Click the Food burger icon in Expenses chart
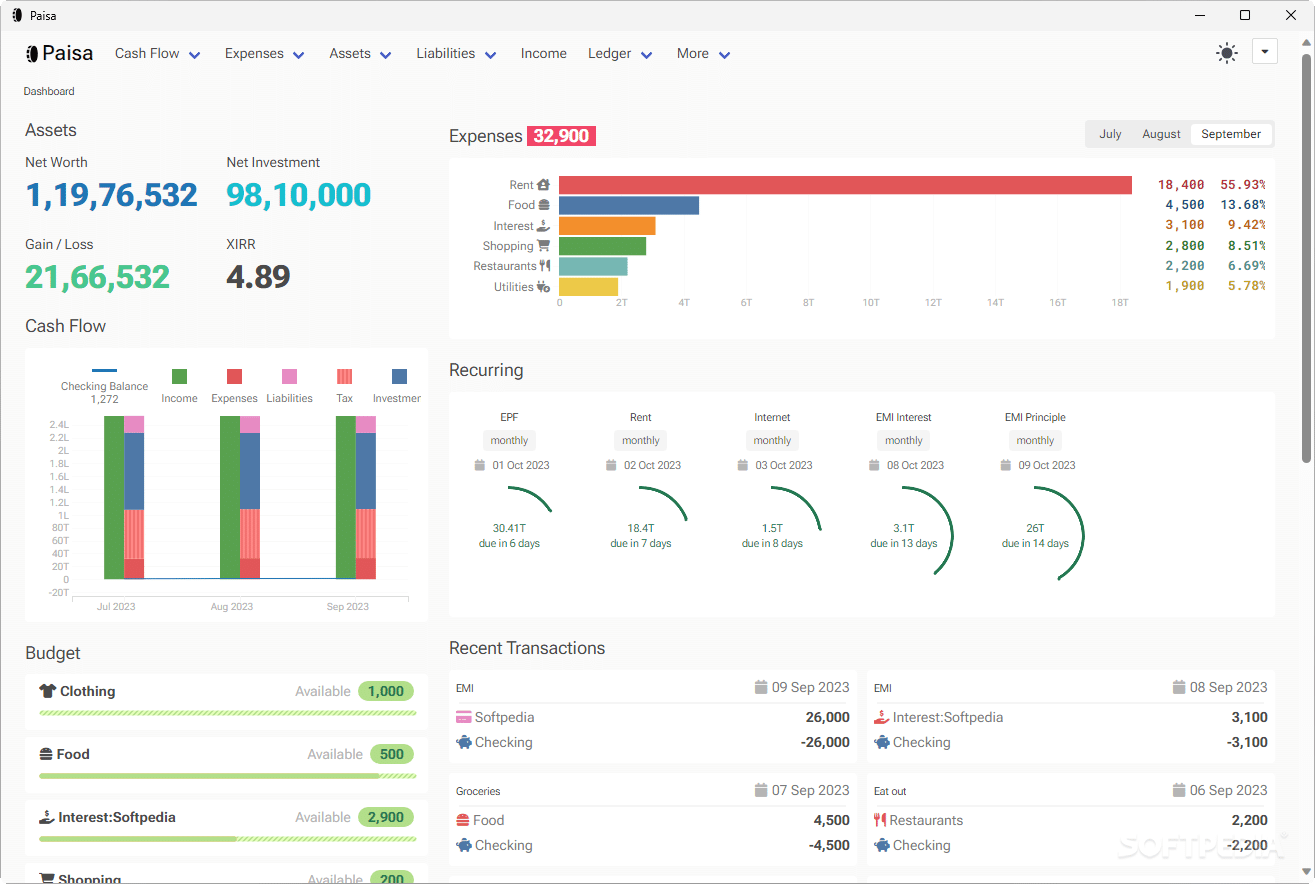 pos(544,205)
